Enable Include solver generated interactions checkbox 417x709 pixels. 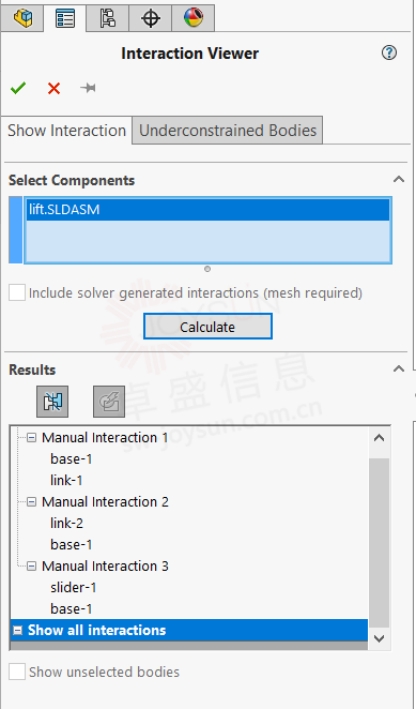(x=17, y=293)
